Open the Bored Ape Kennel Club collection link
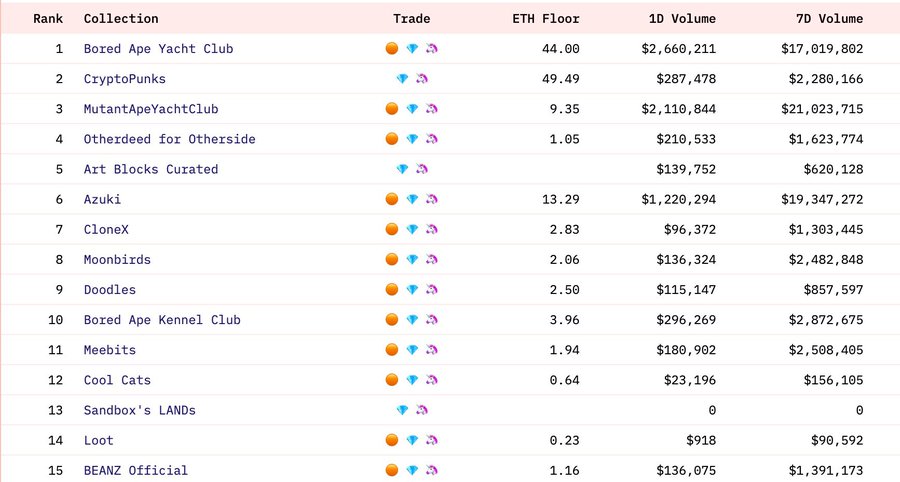The width and height of the screenshot is (900, 482). click(x=162, y=320)
